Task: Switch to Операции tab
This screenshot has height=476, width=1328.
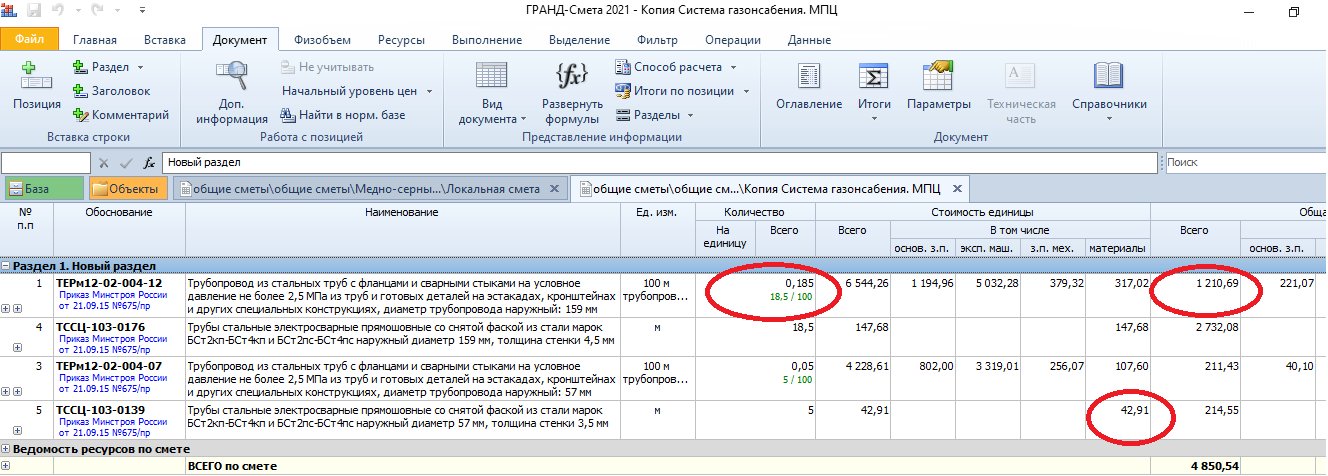Action: [732, 40]
